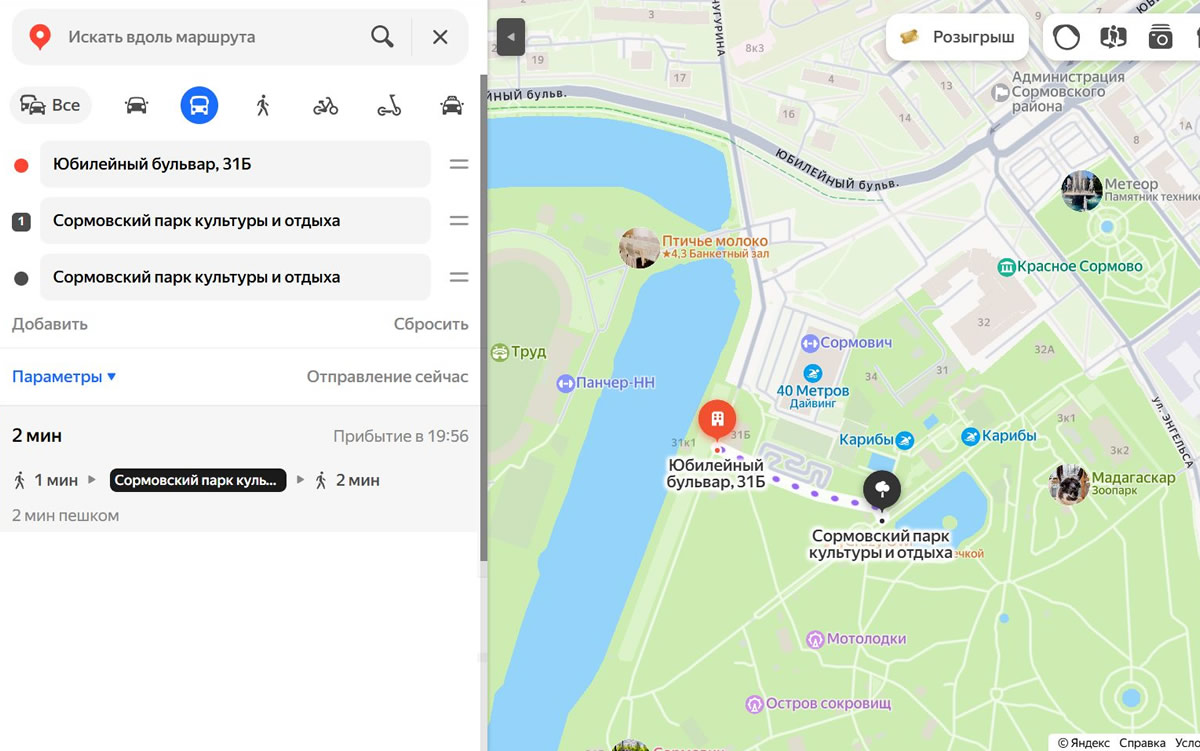Click the search magnifier icon

(382, 37)
